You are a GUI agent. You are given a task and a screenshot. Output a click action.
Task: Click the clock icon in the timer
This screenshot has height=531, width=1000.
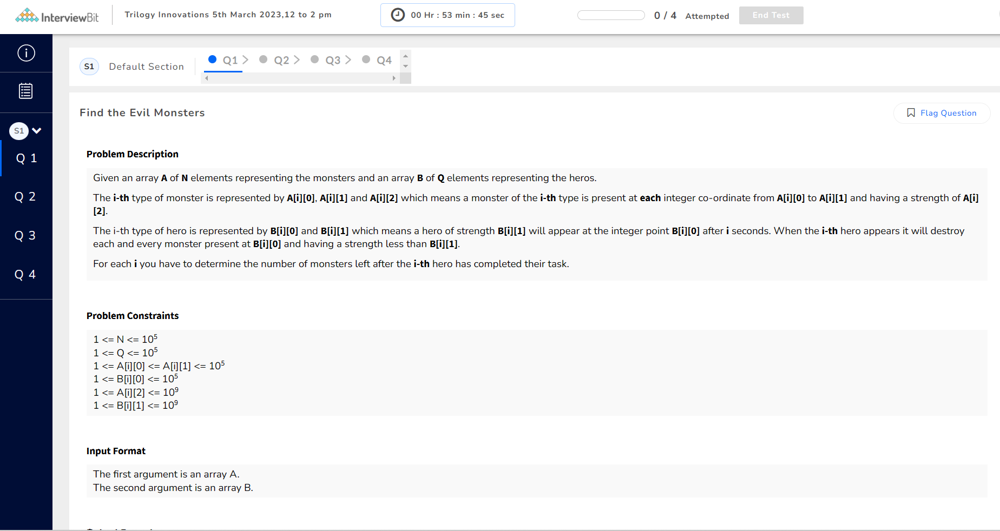click(x=398, y=15)
